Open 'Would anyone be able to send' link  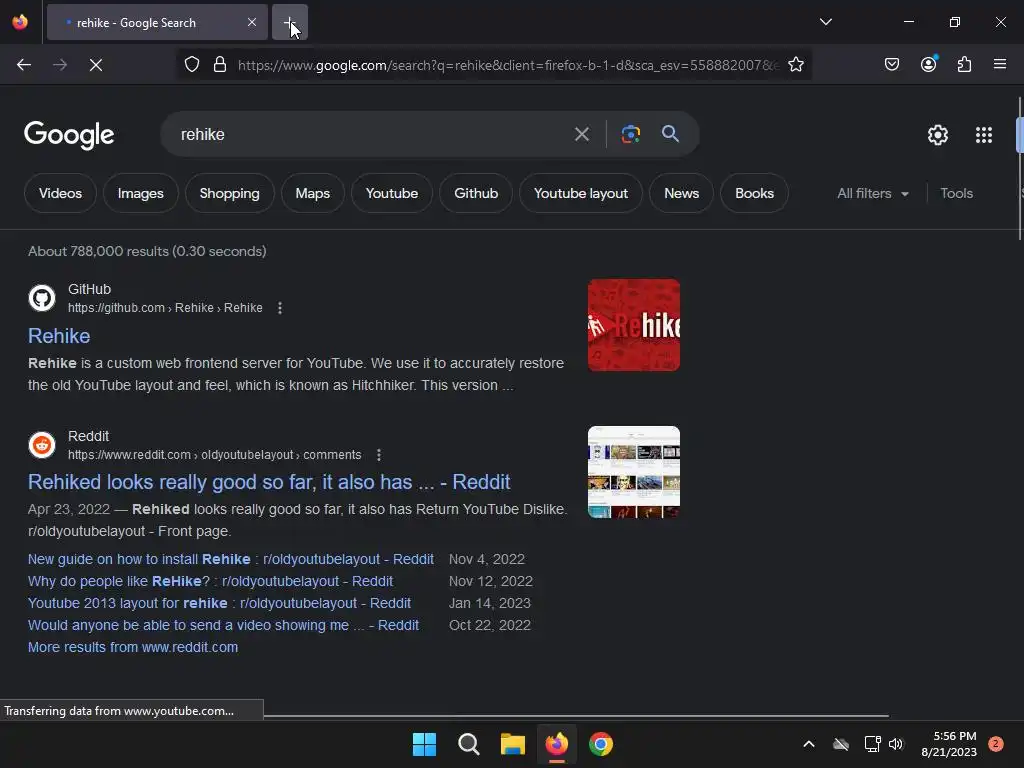(x=223, y=625)
